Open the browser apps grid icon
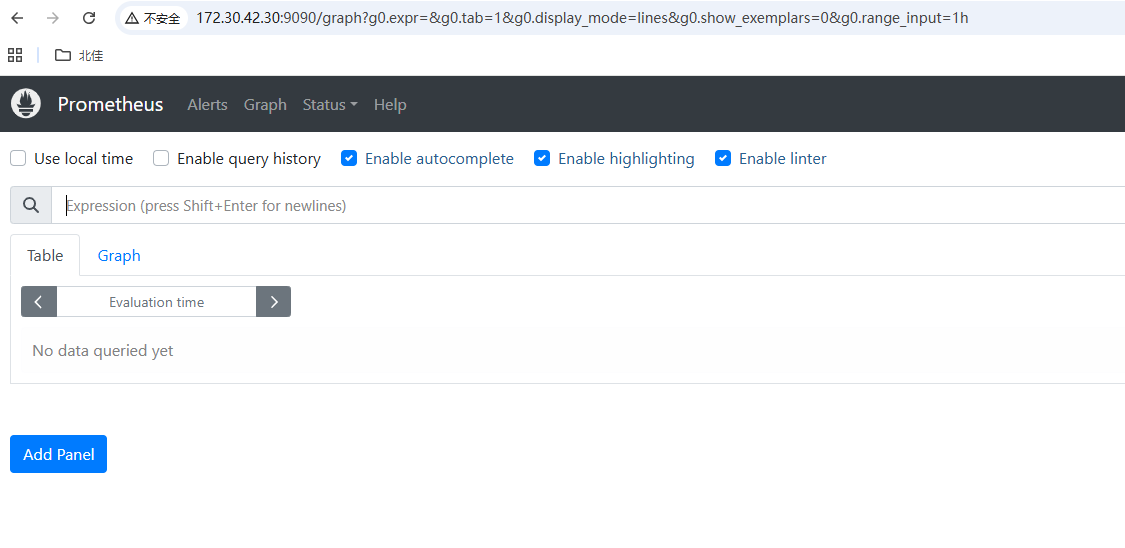 tap(15, 55)
